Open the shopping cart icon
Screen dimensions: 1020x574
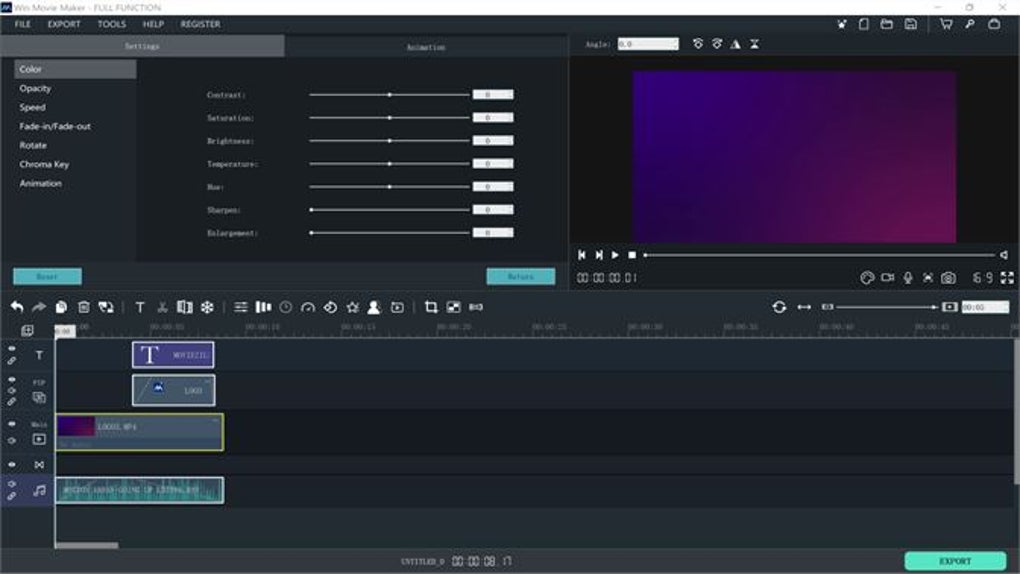(946, 24)
